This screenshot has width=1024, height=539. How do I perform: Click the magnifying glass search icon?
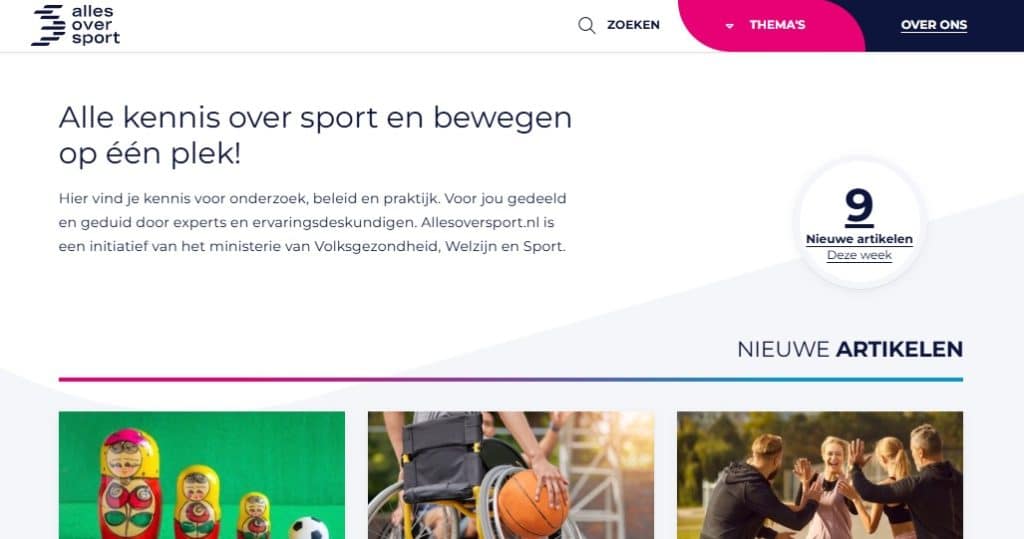click(x=586, y=25)
